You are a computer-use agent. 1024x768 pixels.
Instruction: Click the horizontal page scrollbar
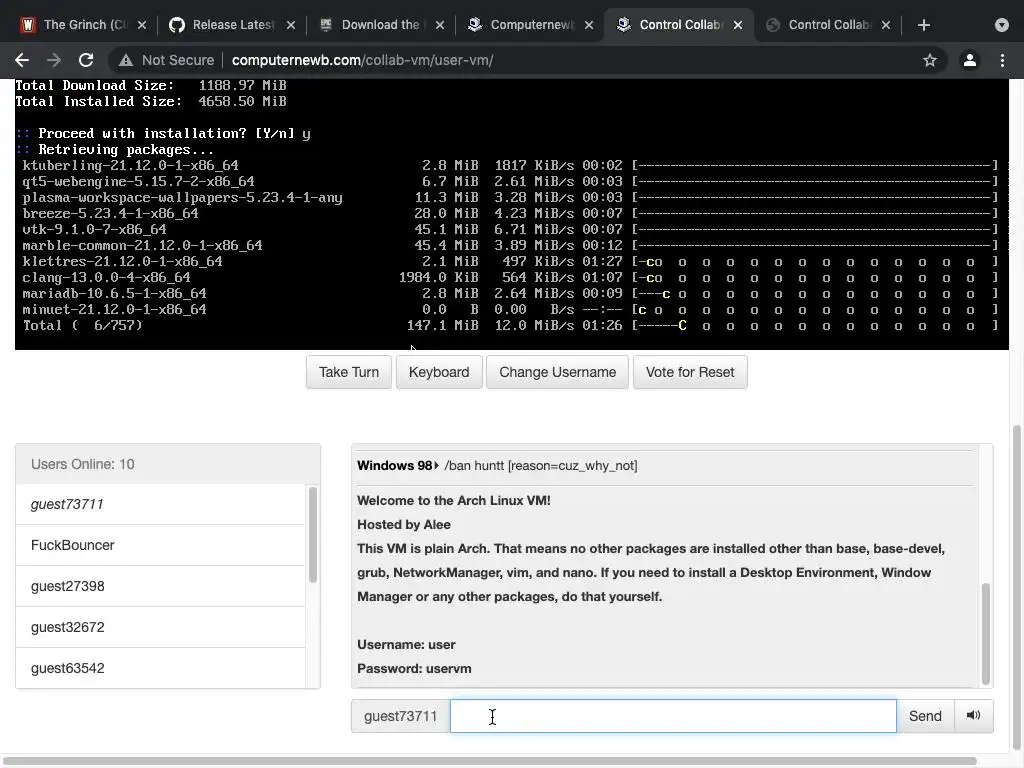coord(490,761)
